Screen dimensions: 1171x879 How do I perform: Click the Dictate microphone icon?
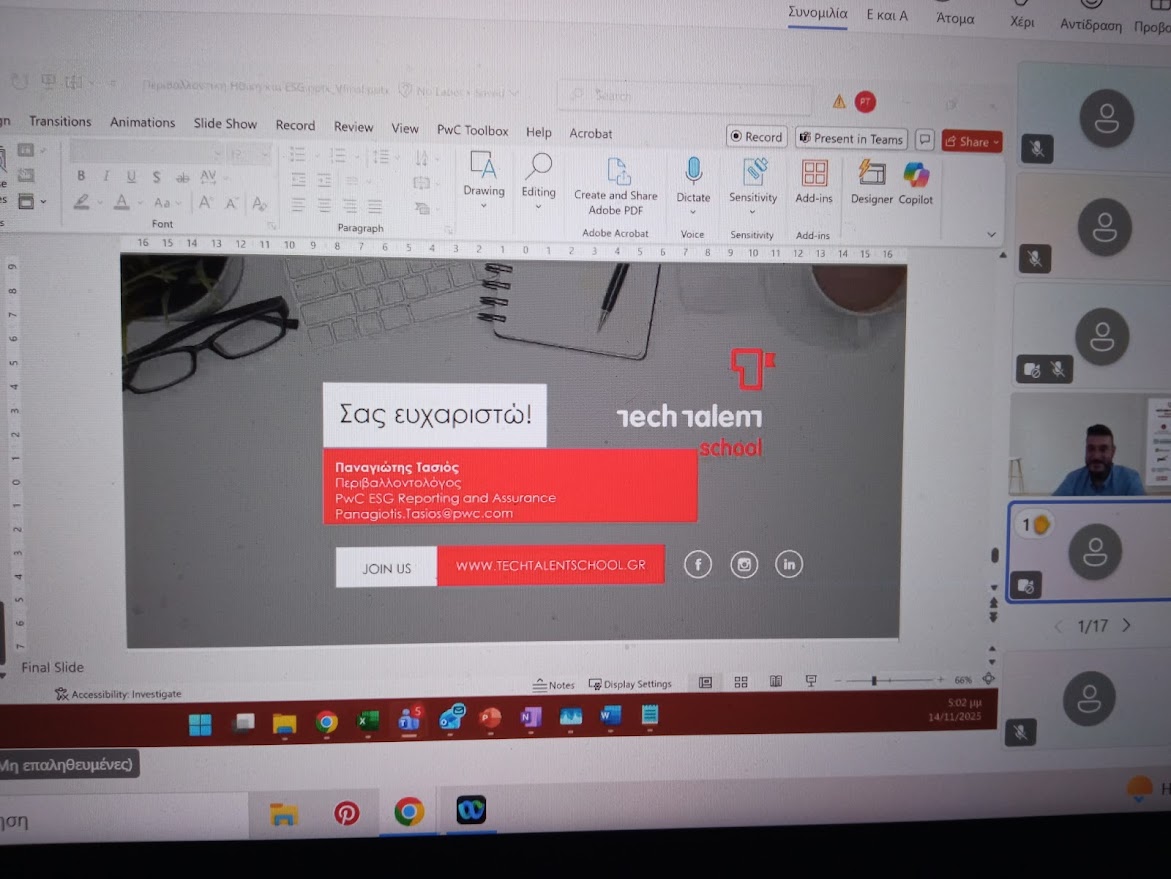click(x=693, y=172)
